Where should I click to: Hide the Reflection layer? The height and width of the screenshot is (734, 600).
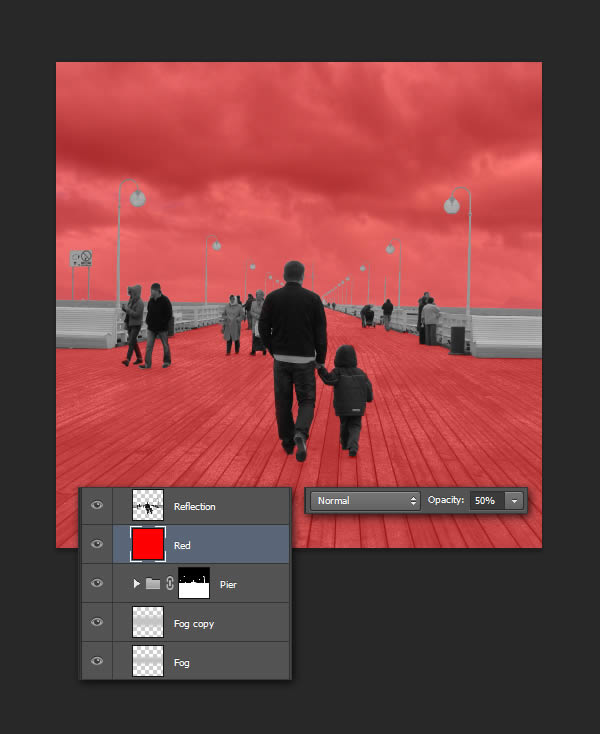coord(97,506)
